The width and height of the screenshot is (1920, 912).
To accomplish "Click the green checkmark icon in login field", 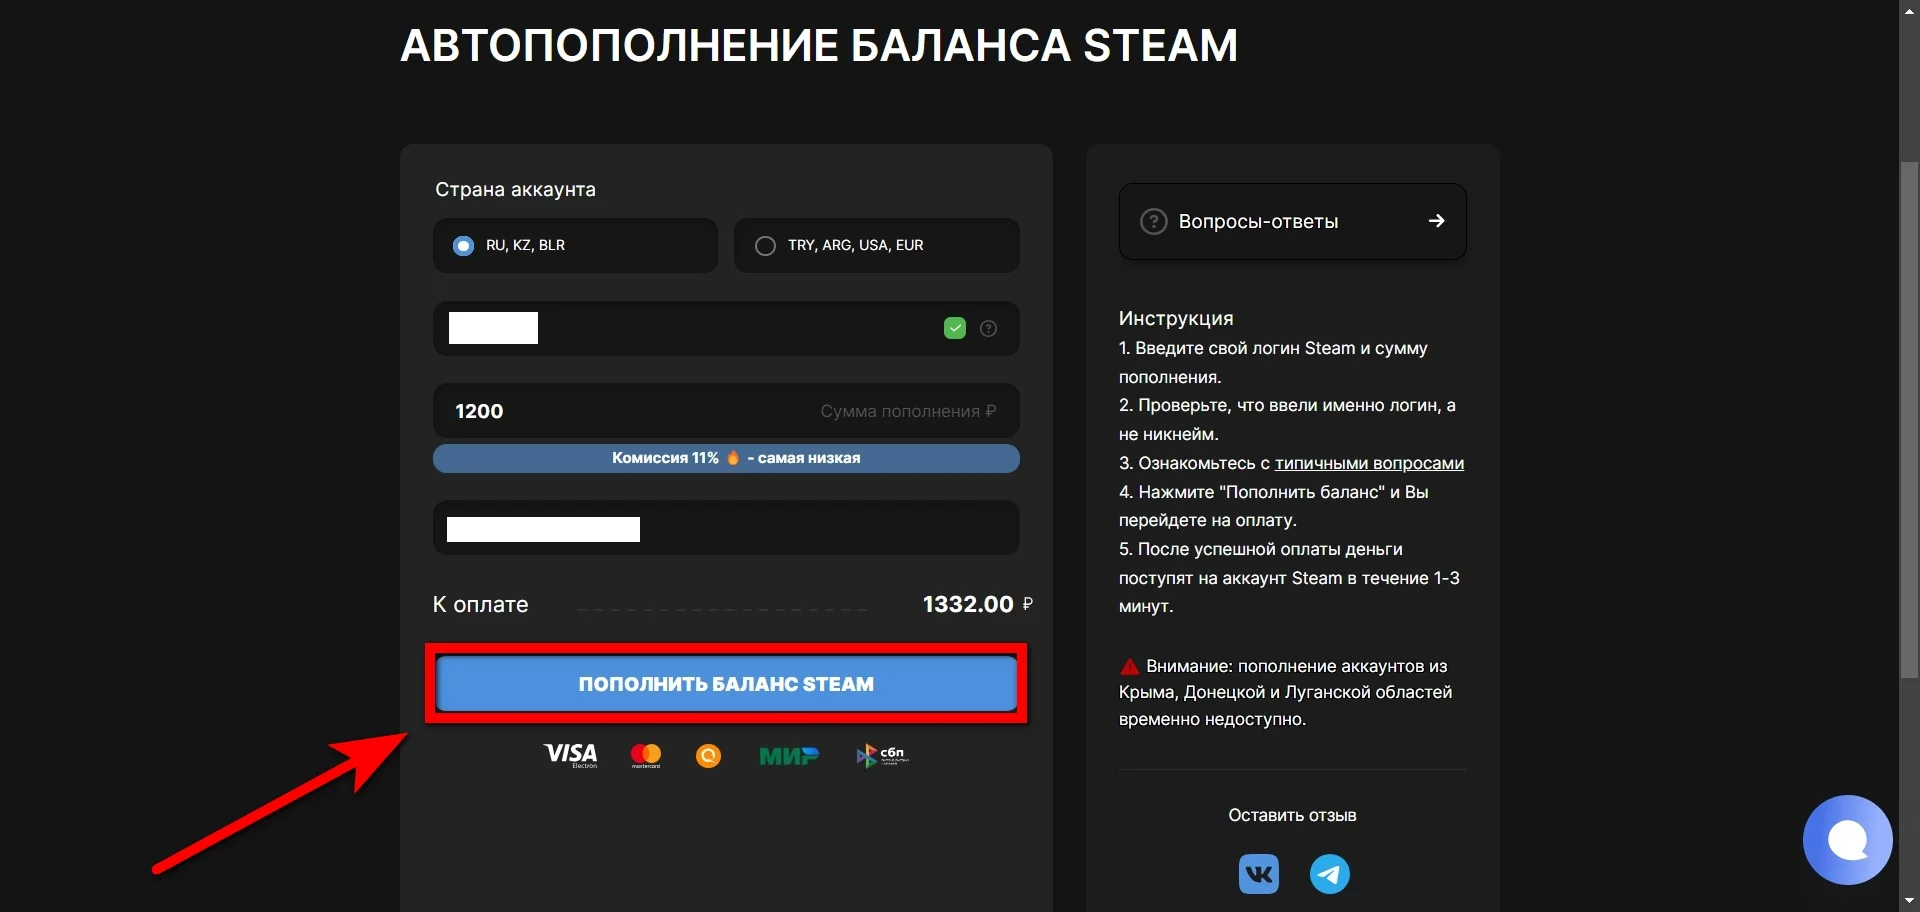I will (955, 328).
